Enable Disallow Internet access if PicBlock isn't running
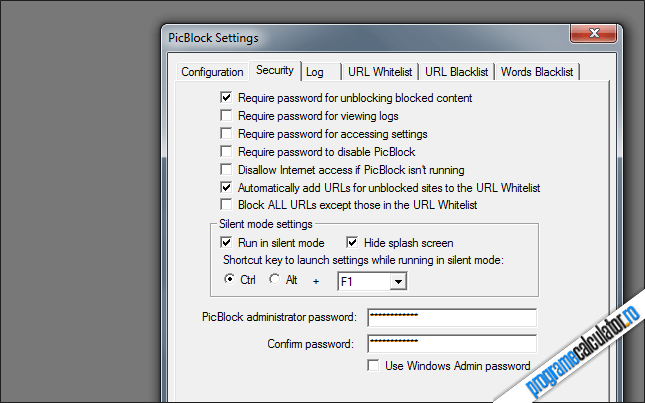Viewport: 645px width, 403px height. [x=226, y=169]
